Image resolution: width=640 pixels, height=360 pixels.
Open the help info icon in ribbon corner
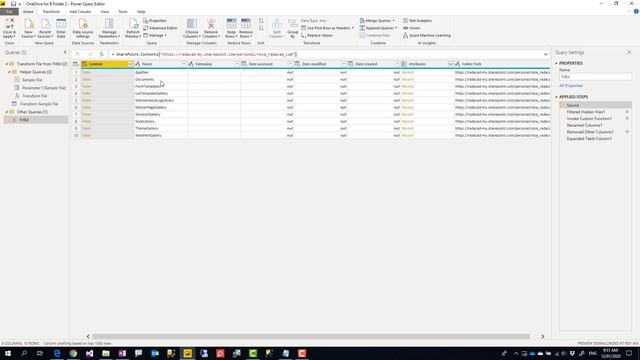tap(636, 11)
